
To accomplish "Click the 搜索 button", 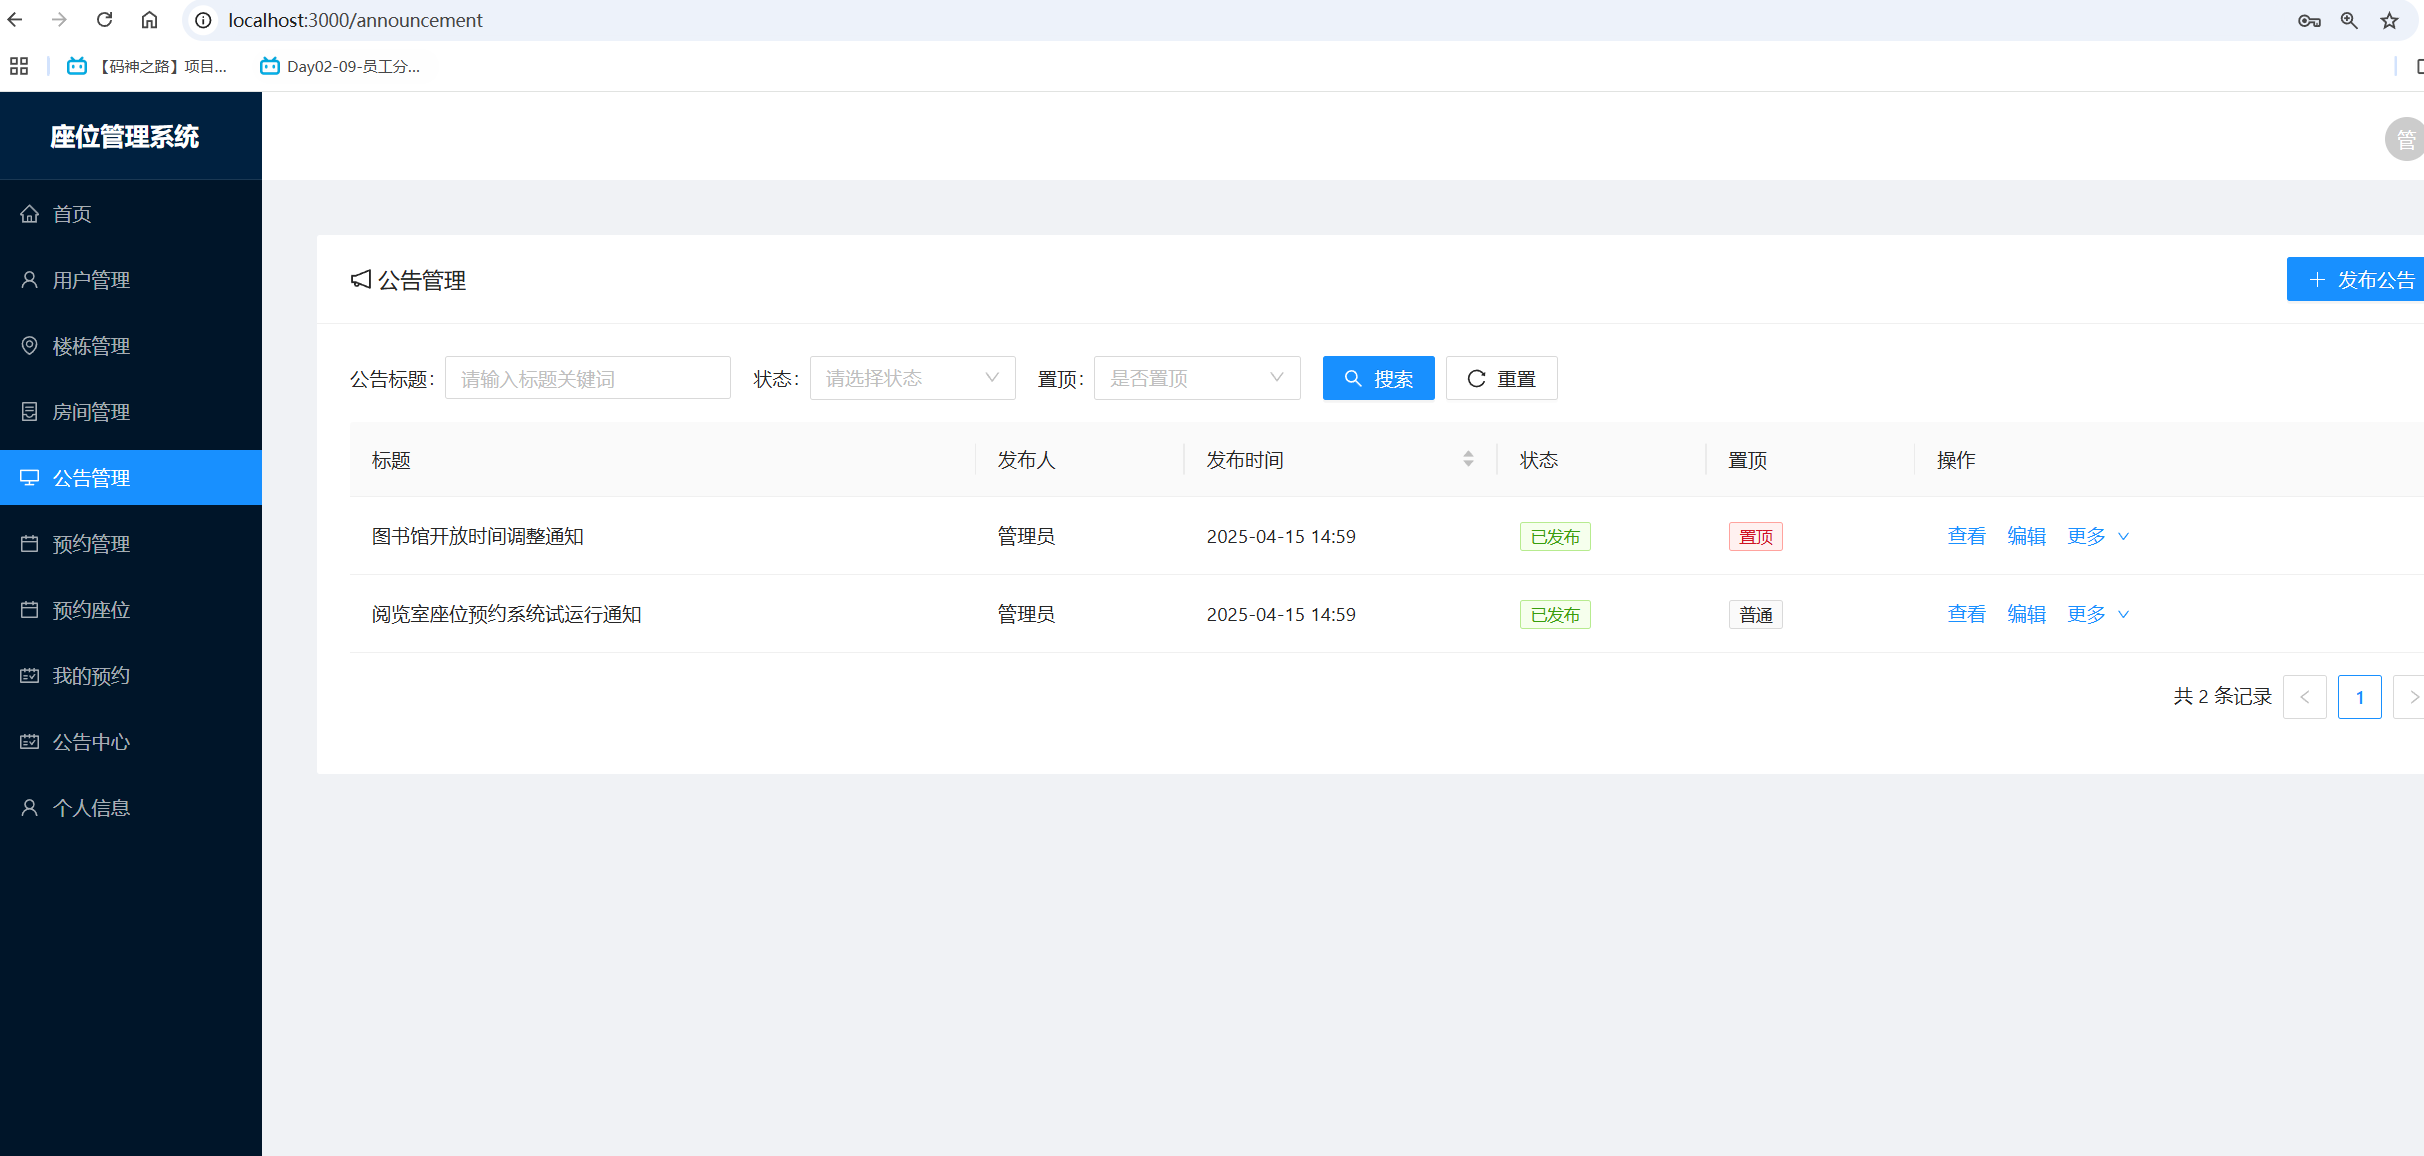I will (1378, 378).
